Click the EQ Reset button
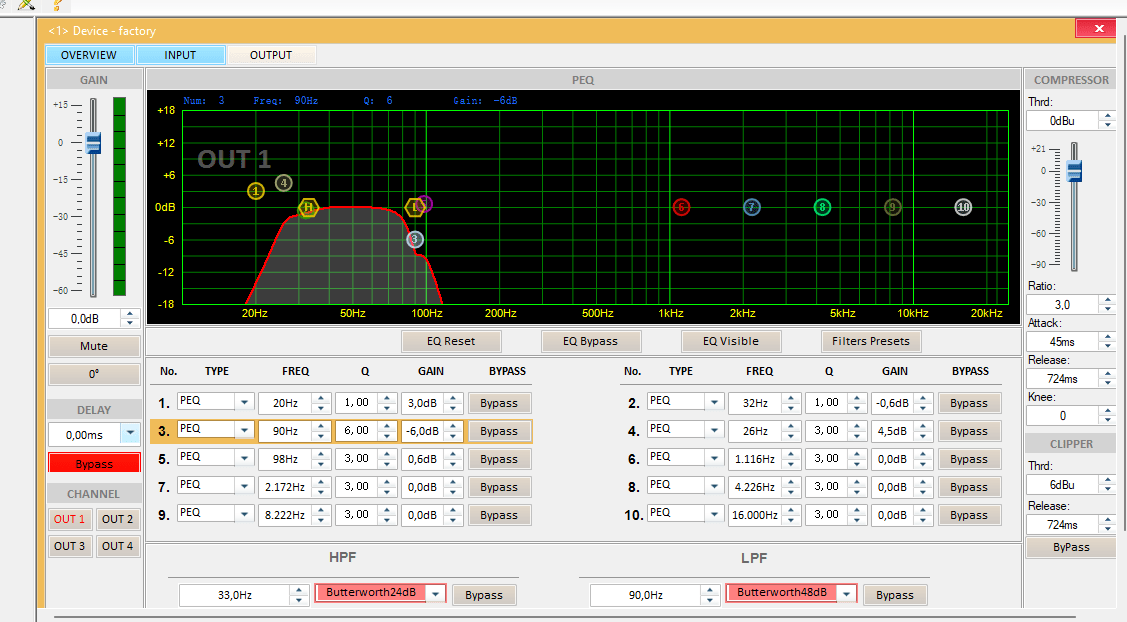 pyautogui.click(x=451, y=341)
